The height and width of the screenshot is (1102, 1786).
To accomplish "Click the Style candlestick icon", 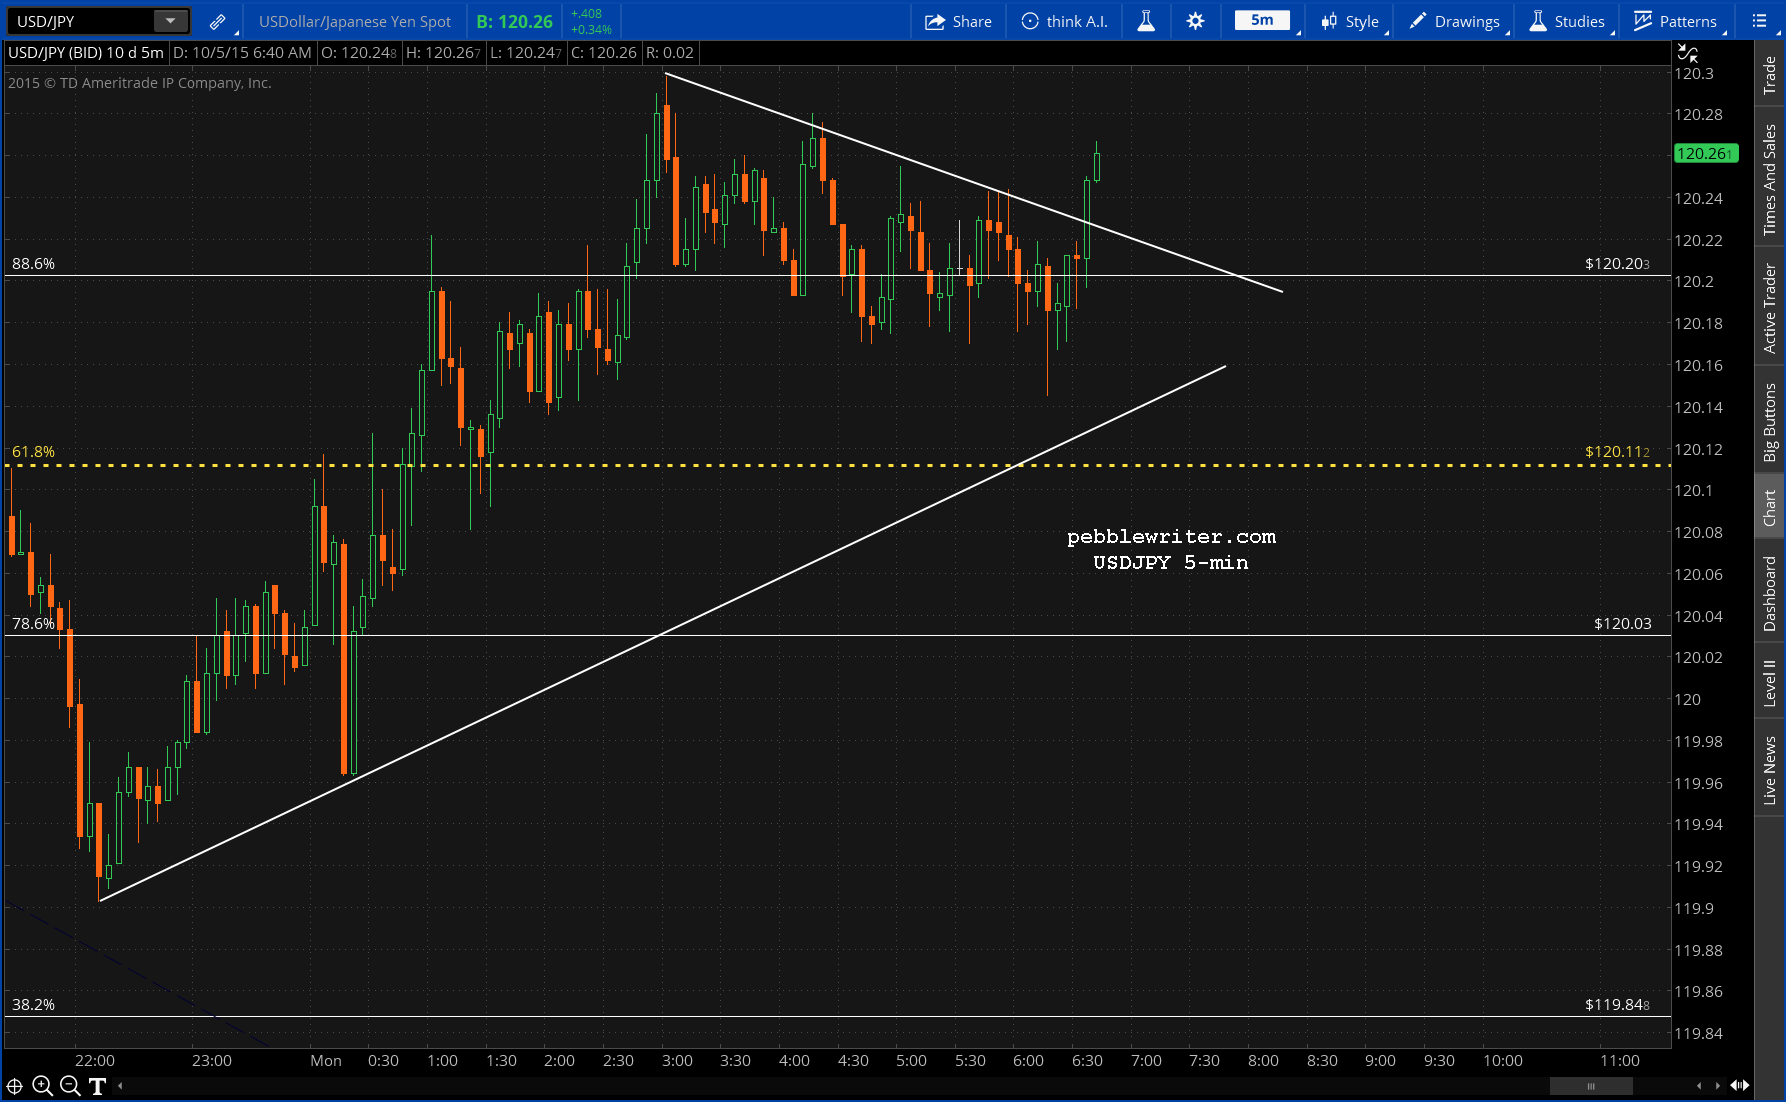I will [x=1329, y=21].
